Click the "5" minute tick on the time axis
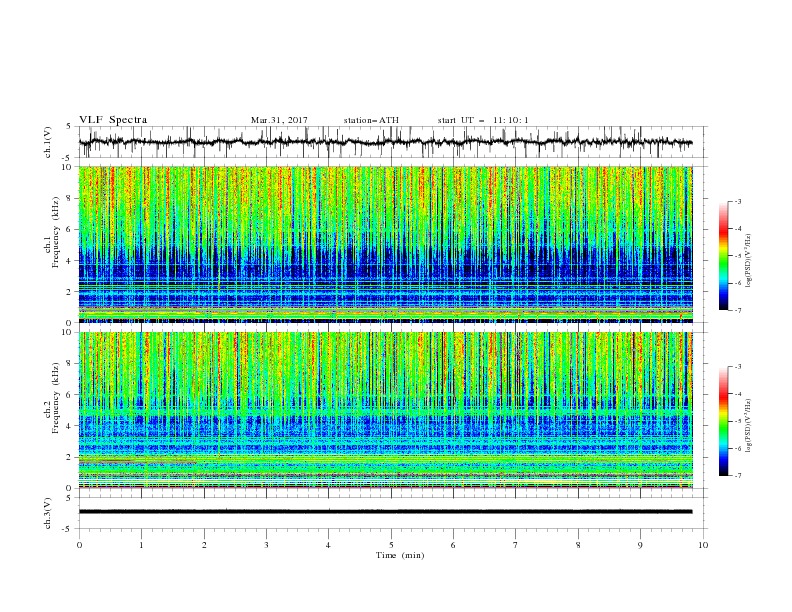 (x=391, y=545)
